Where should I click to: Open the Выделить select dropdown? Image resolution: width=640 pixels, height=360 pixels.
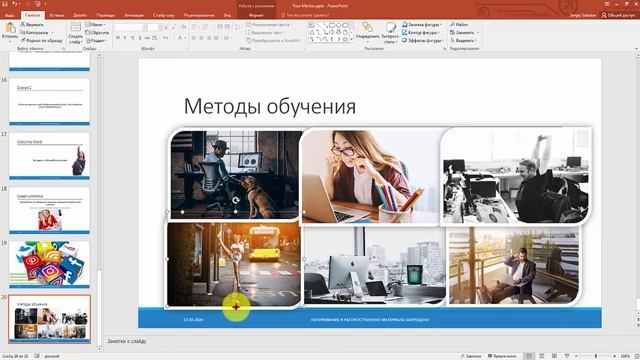pyautogui.click(x=463, y=40)
